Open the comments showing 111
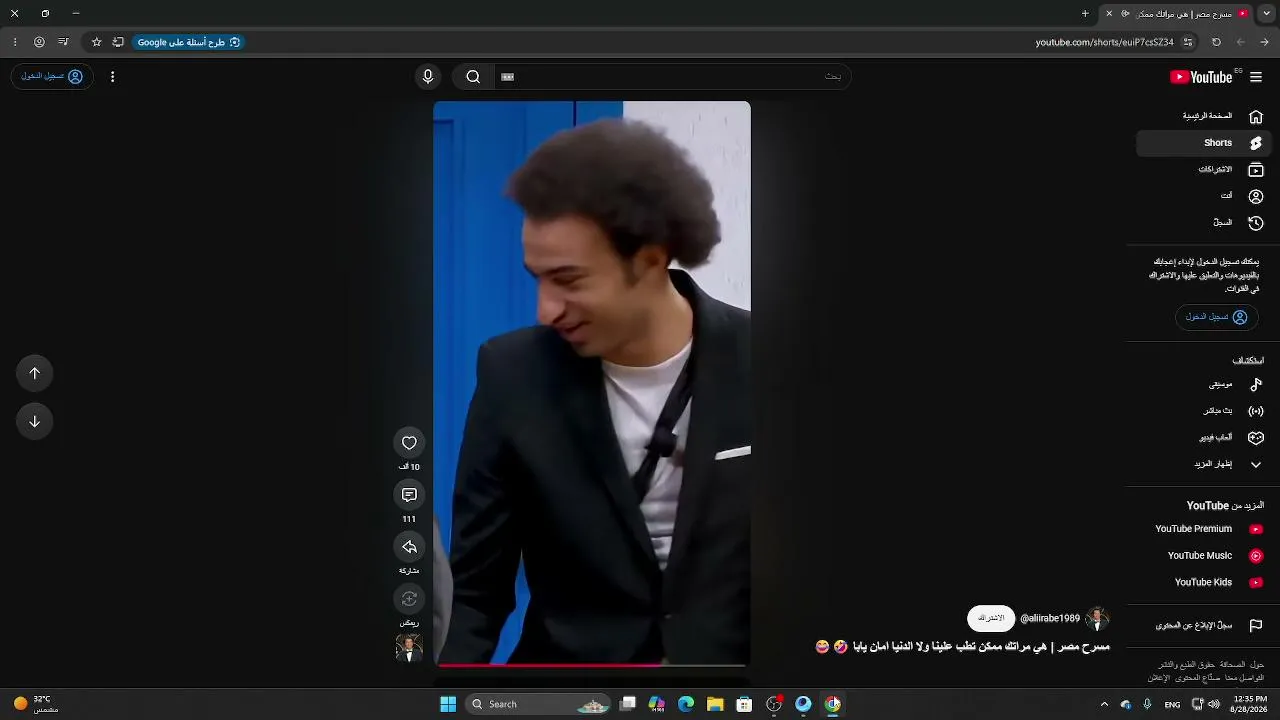This screenshot has height=720, width=1280. point(409,495)
